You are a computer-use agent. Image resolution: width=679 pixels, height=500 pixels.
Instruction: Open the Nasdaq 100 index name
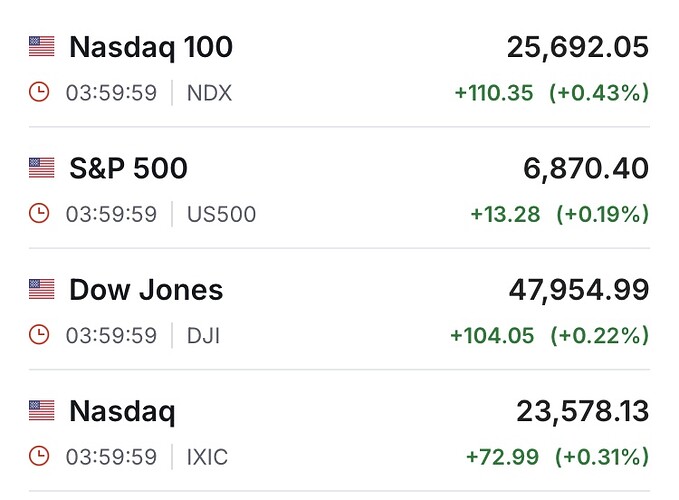point(150,47)
